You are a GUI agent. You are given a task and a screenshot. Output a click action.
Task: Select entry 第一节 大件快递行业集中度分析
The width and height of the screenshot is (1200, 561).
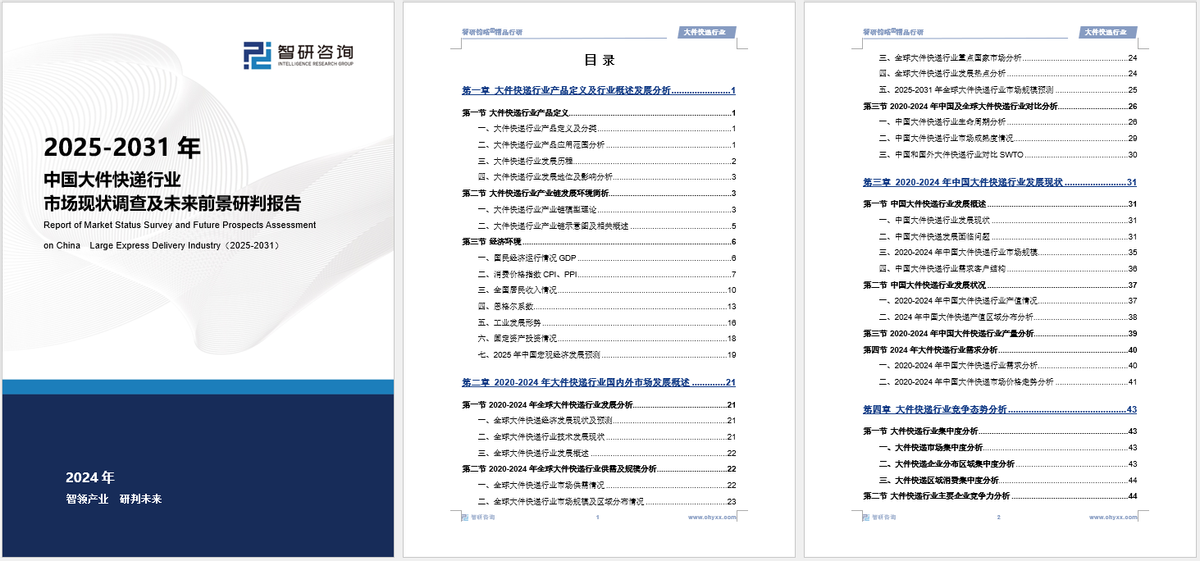coord(1000,431)
